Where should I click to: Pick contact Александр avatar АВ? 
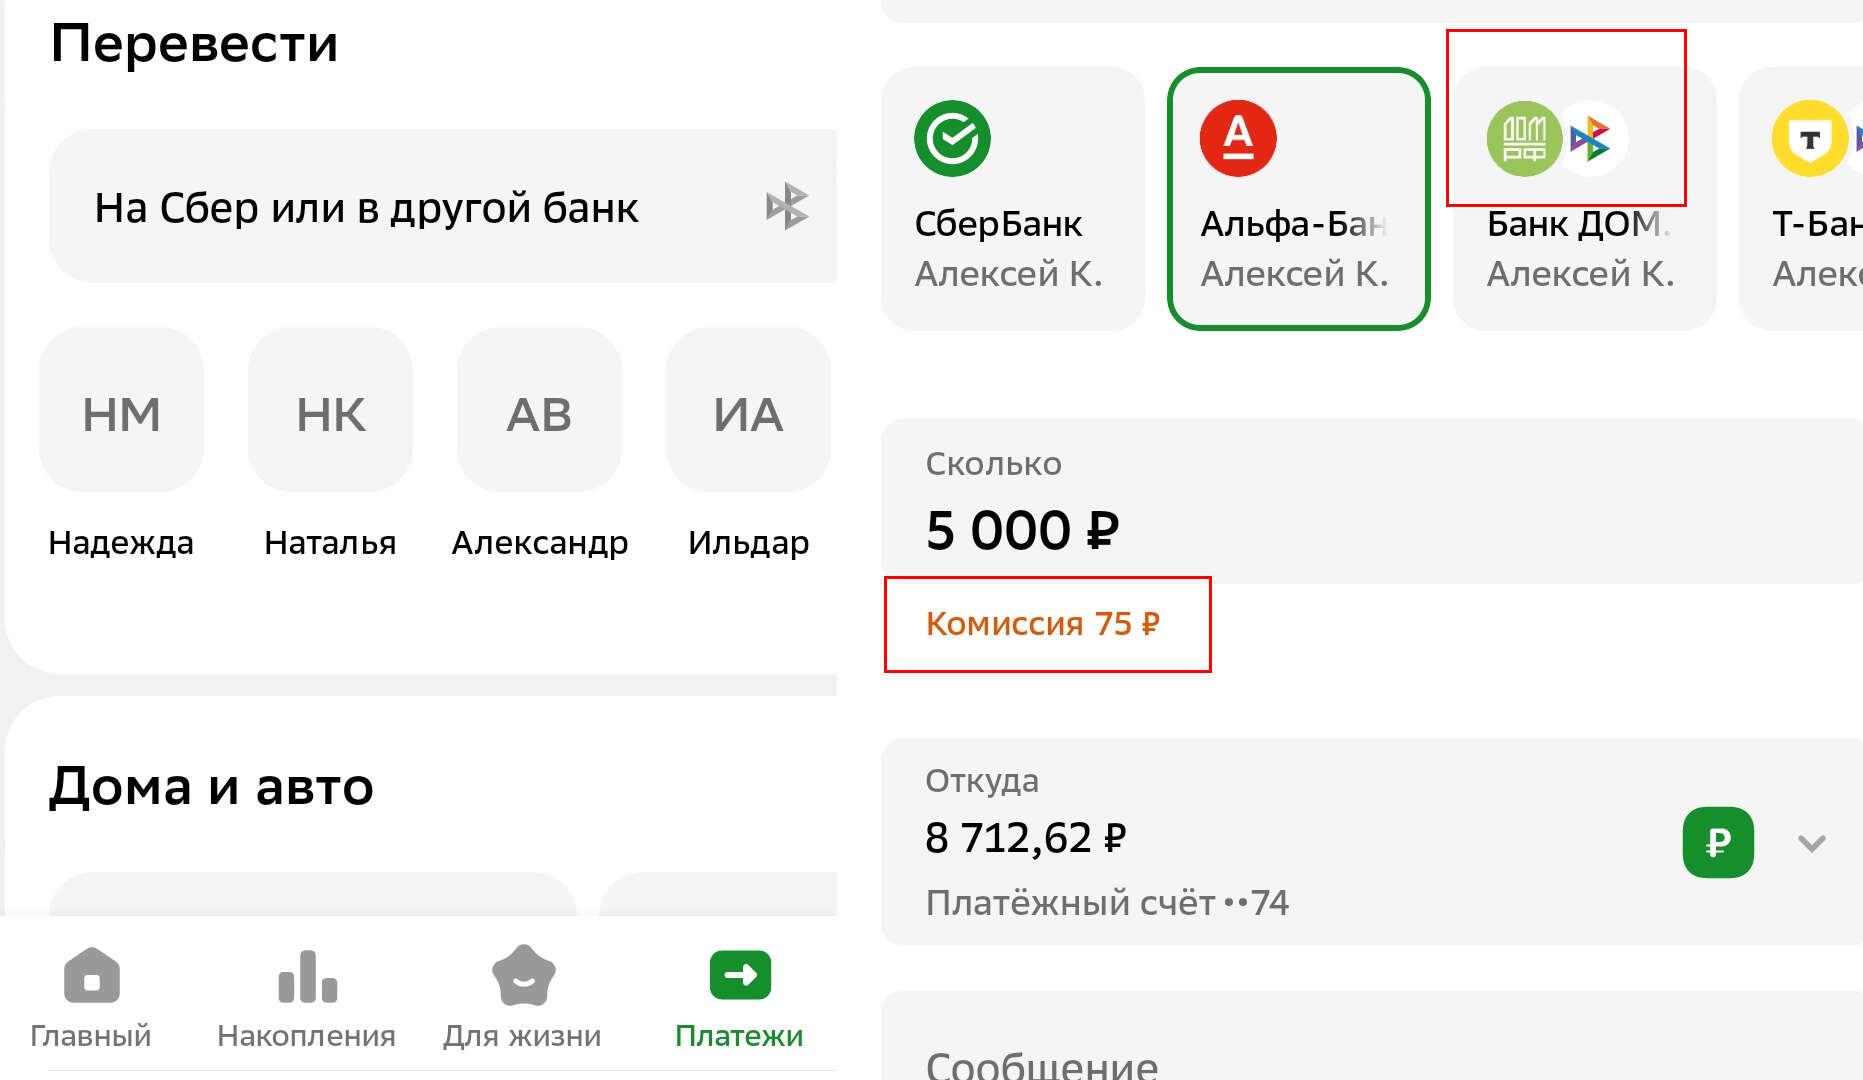click(539, 411)
